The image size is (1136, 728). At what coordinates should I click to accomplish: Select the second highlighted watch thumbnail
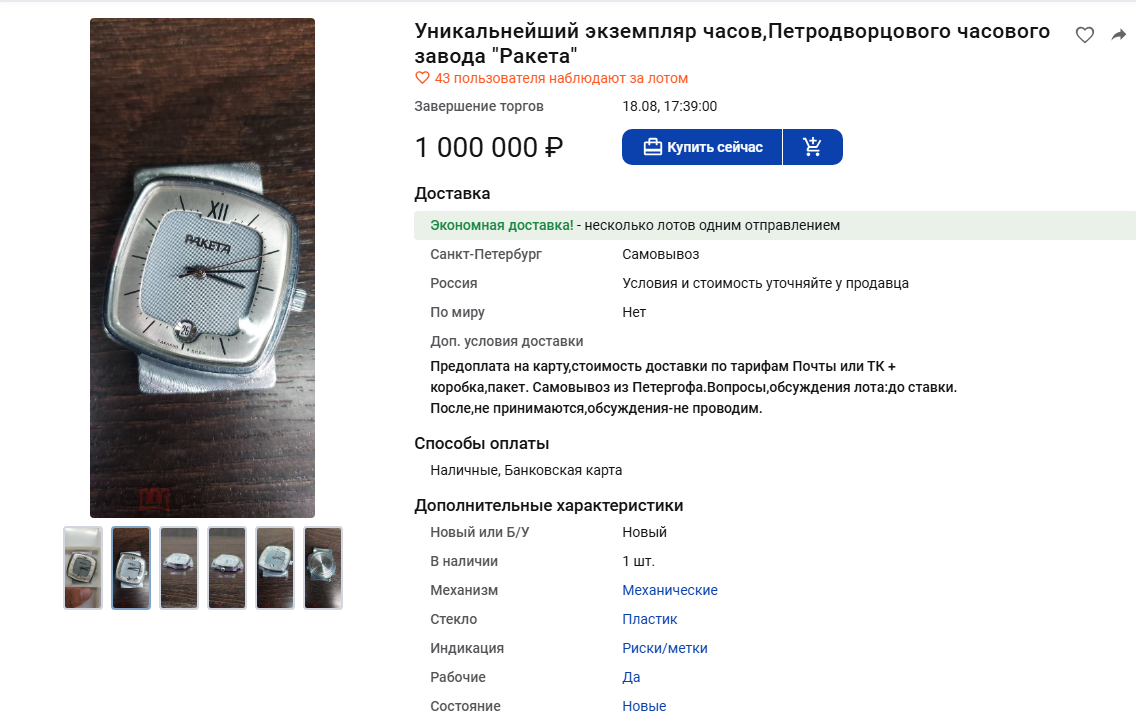[x=131, y=568]
